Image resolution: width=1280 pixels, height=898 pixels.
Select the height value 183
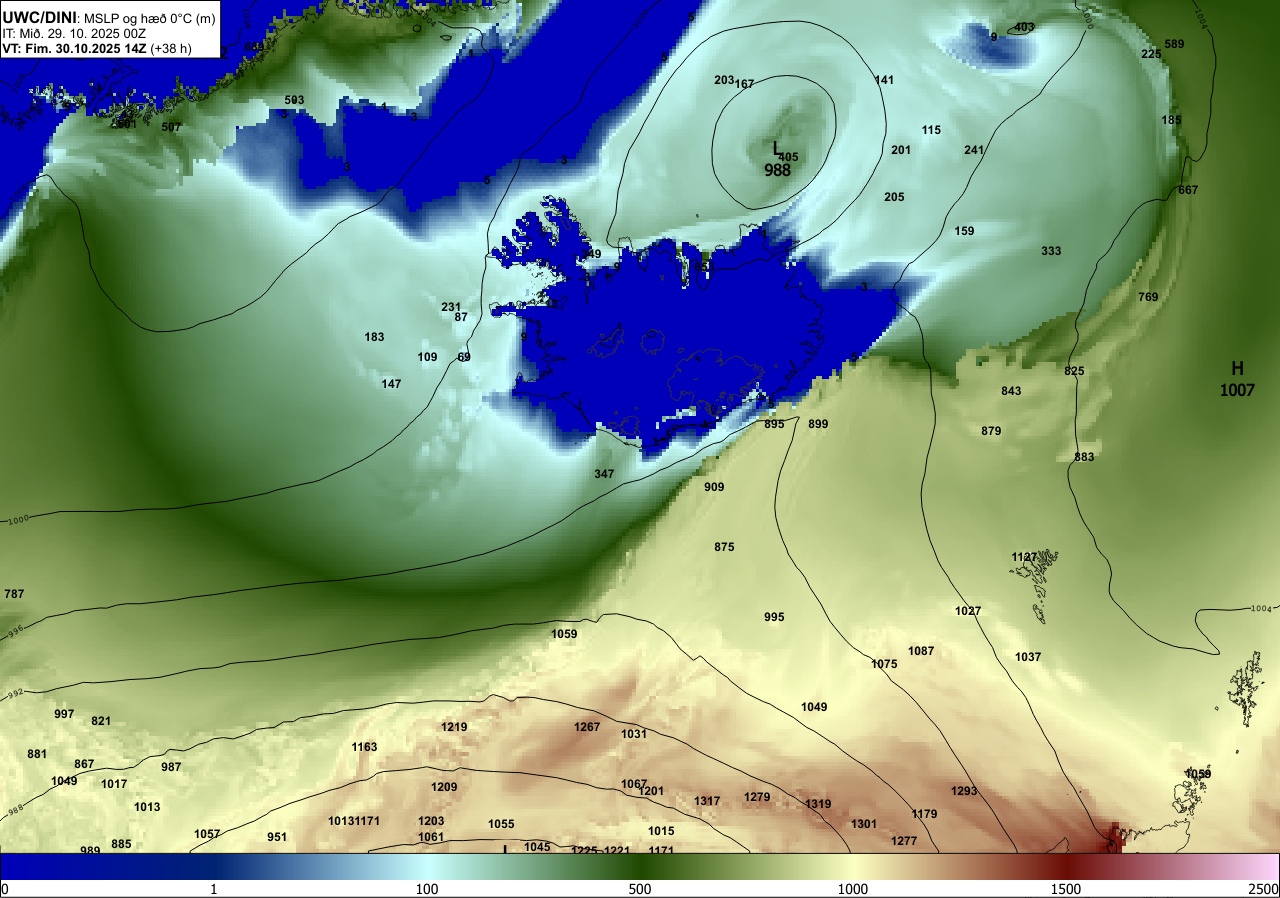374,337
